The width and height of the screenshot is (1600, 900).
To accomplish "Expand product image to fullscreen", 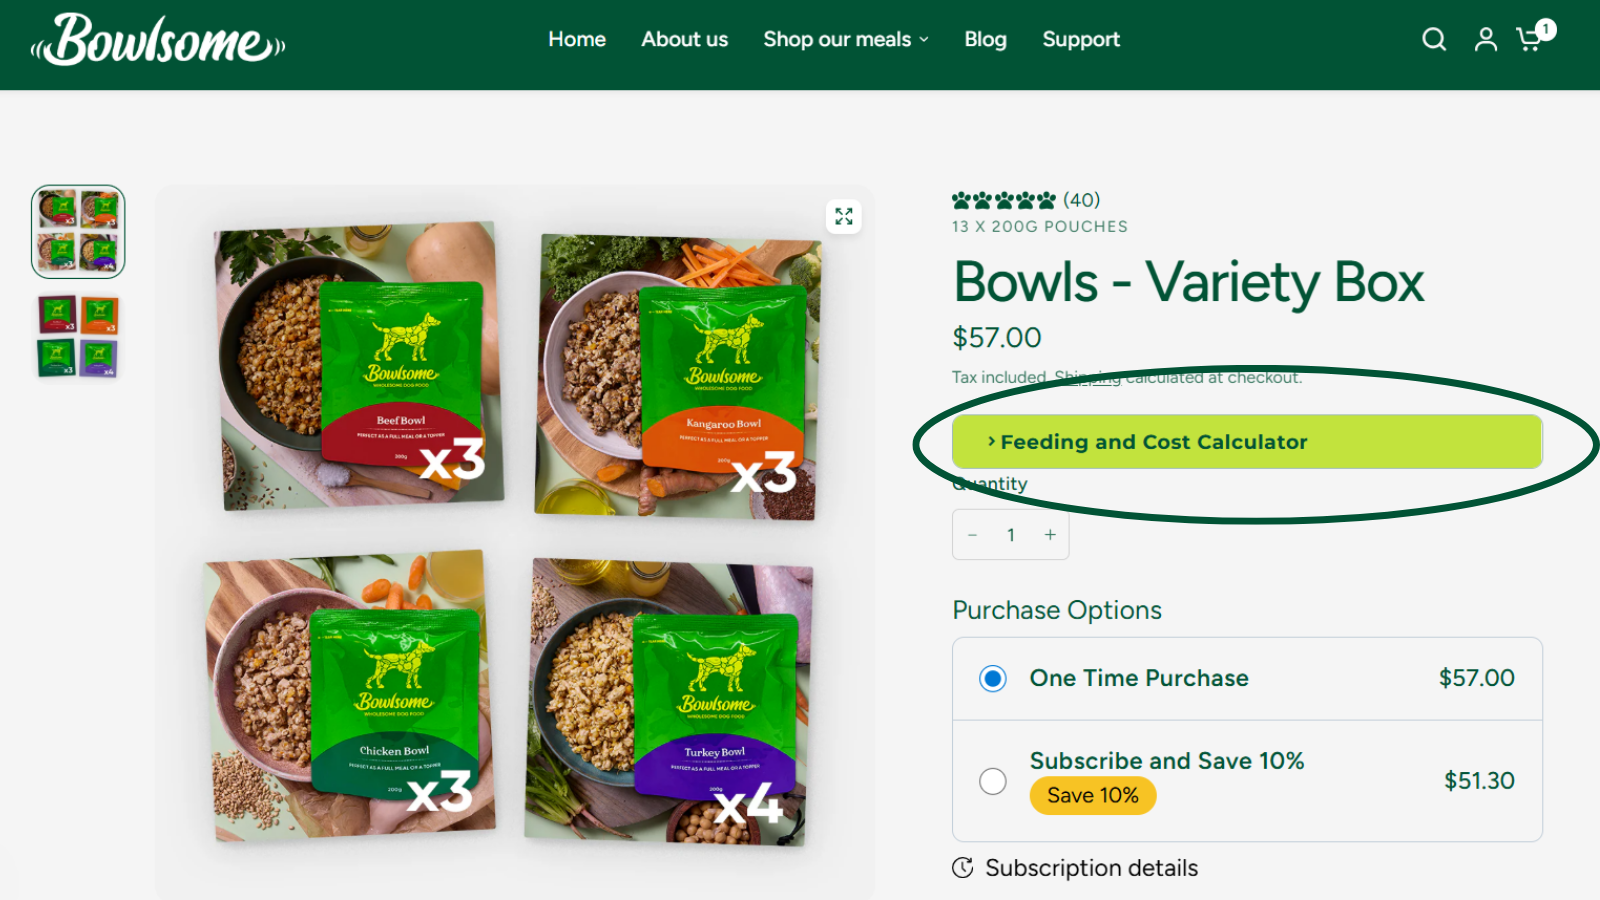I will click(x=844, y=217).
